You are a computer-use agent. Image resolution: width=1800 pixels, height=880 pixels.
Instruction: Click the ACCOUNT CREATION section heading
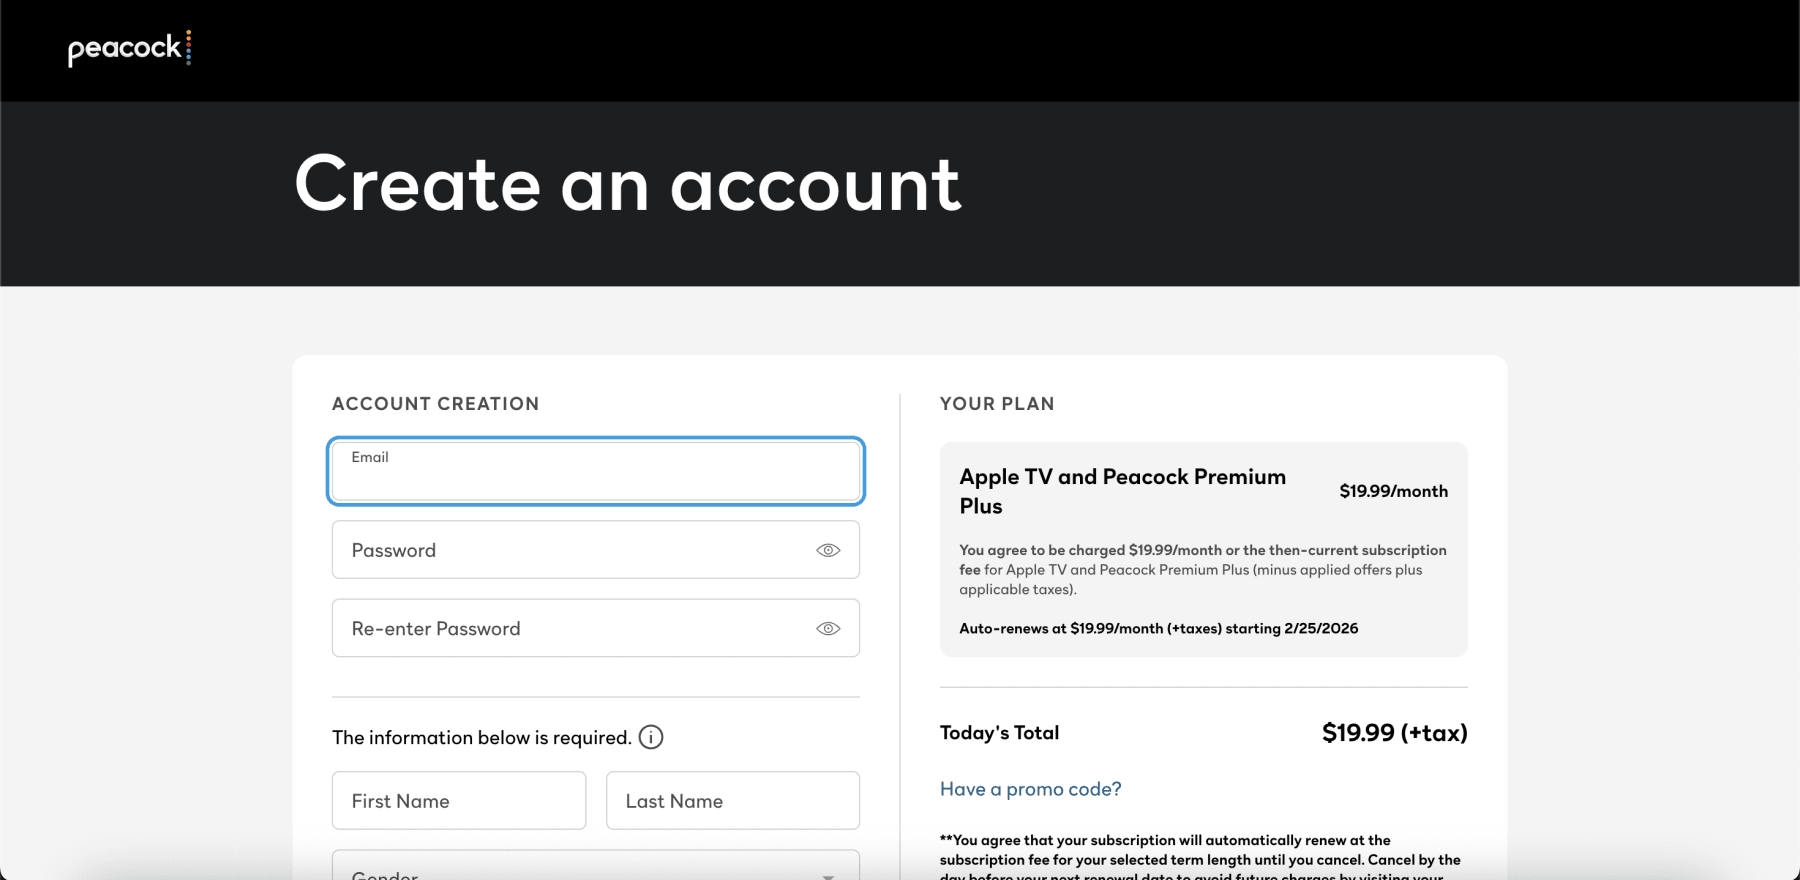pyautogui.click(x=435, y=404)
